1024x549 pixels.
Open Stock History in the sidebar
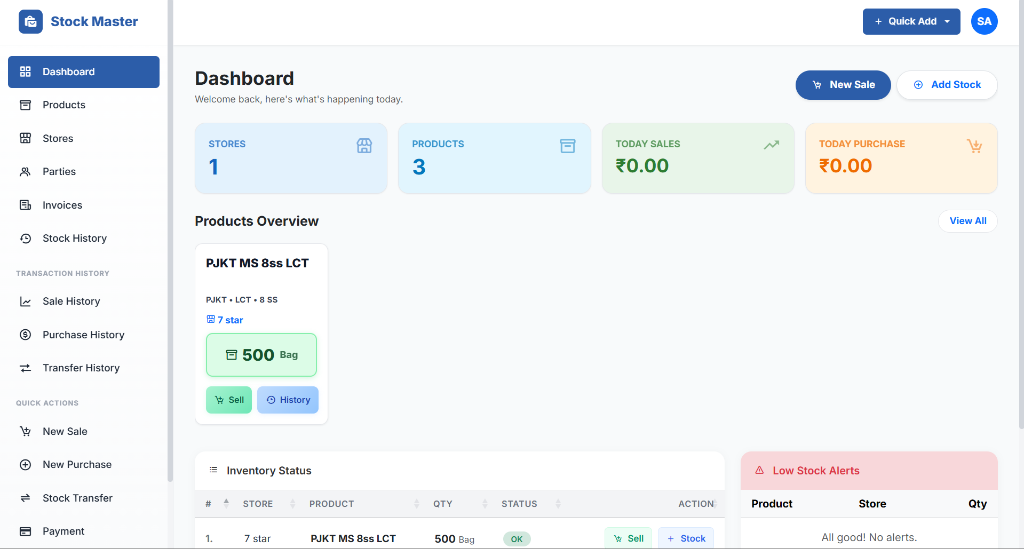pos(84,238)
